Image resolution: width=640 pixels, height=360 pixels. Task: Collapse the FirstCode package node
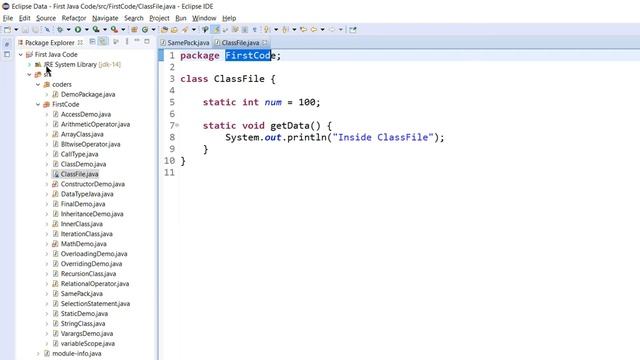click(x=38, y=104)
